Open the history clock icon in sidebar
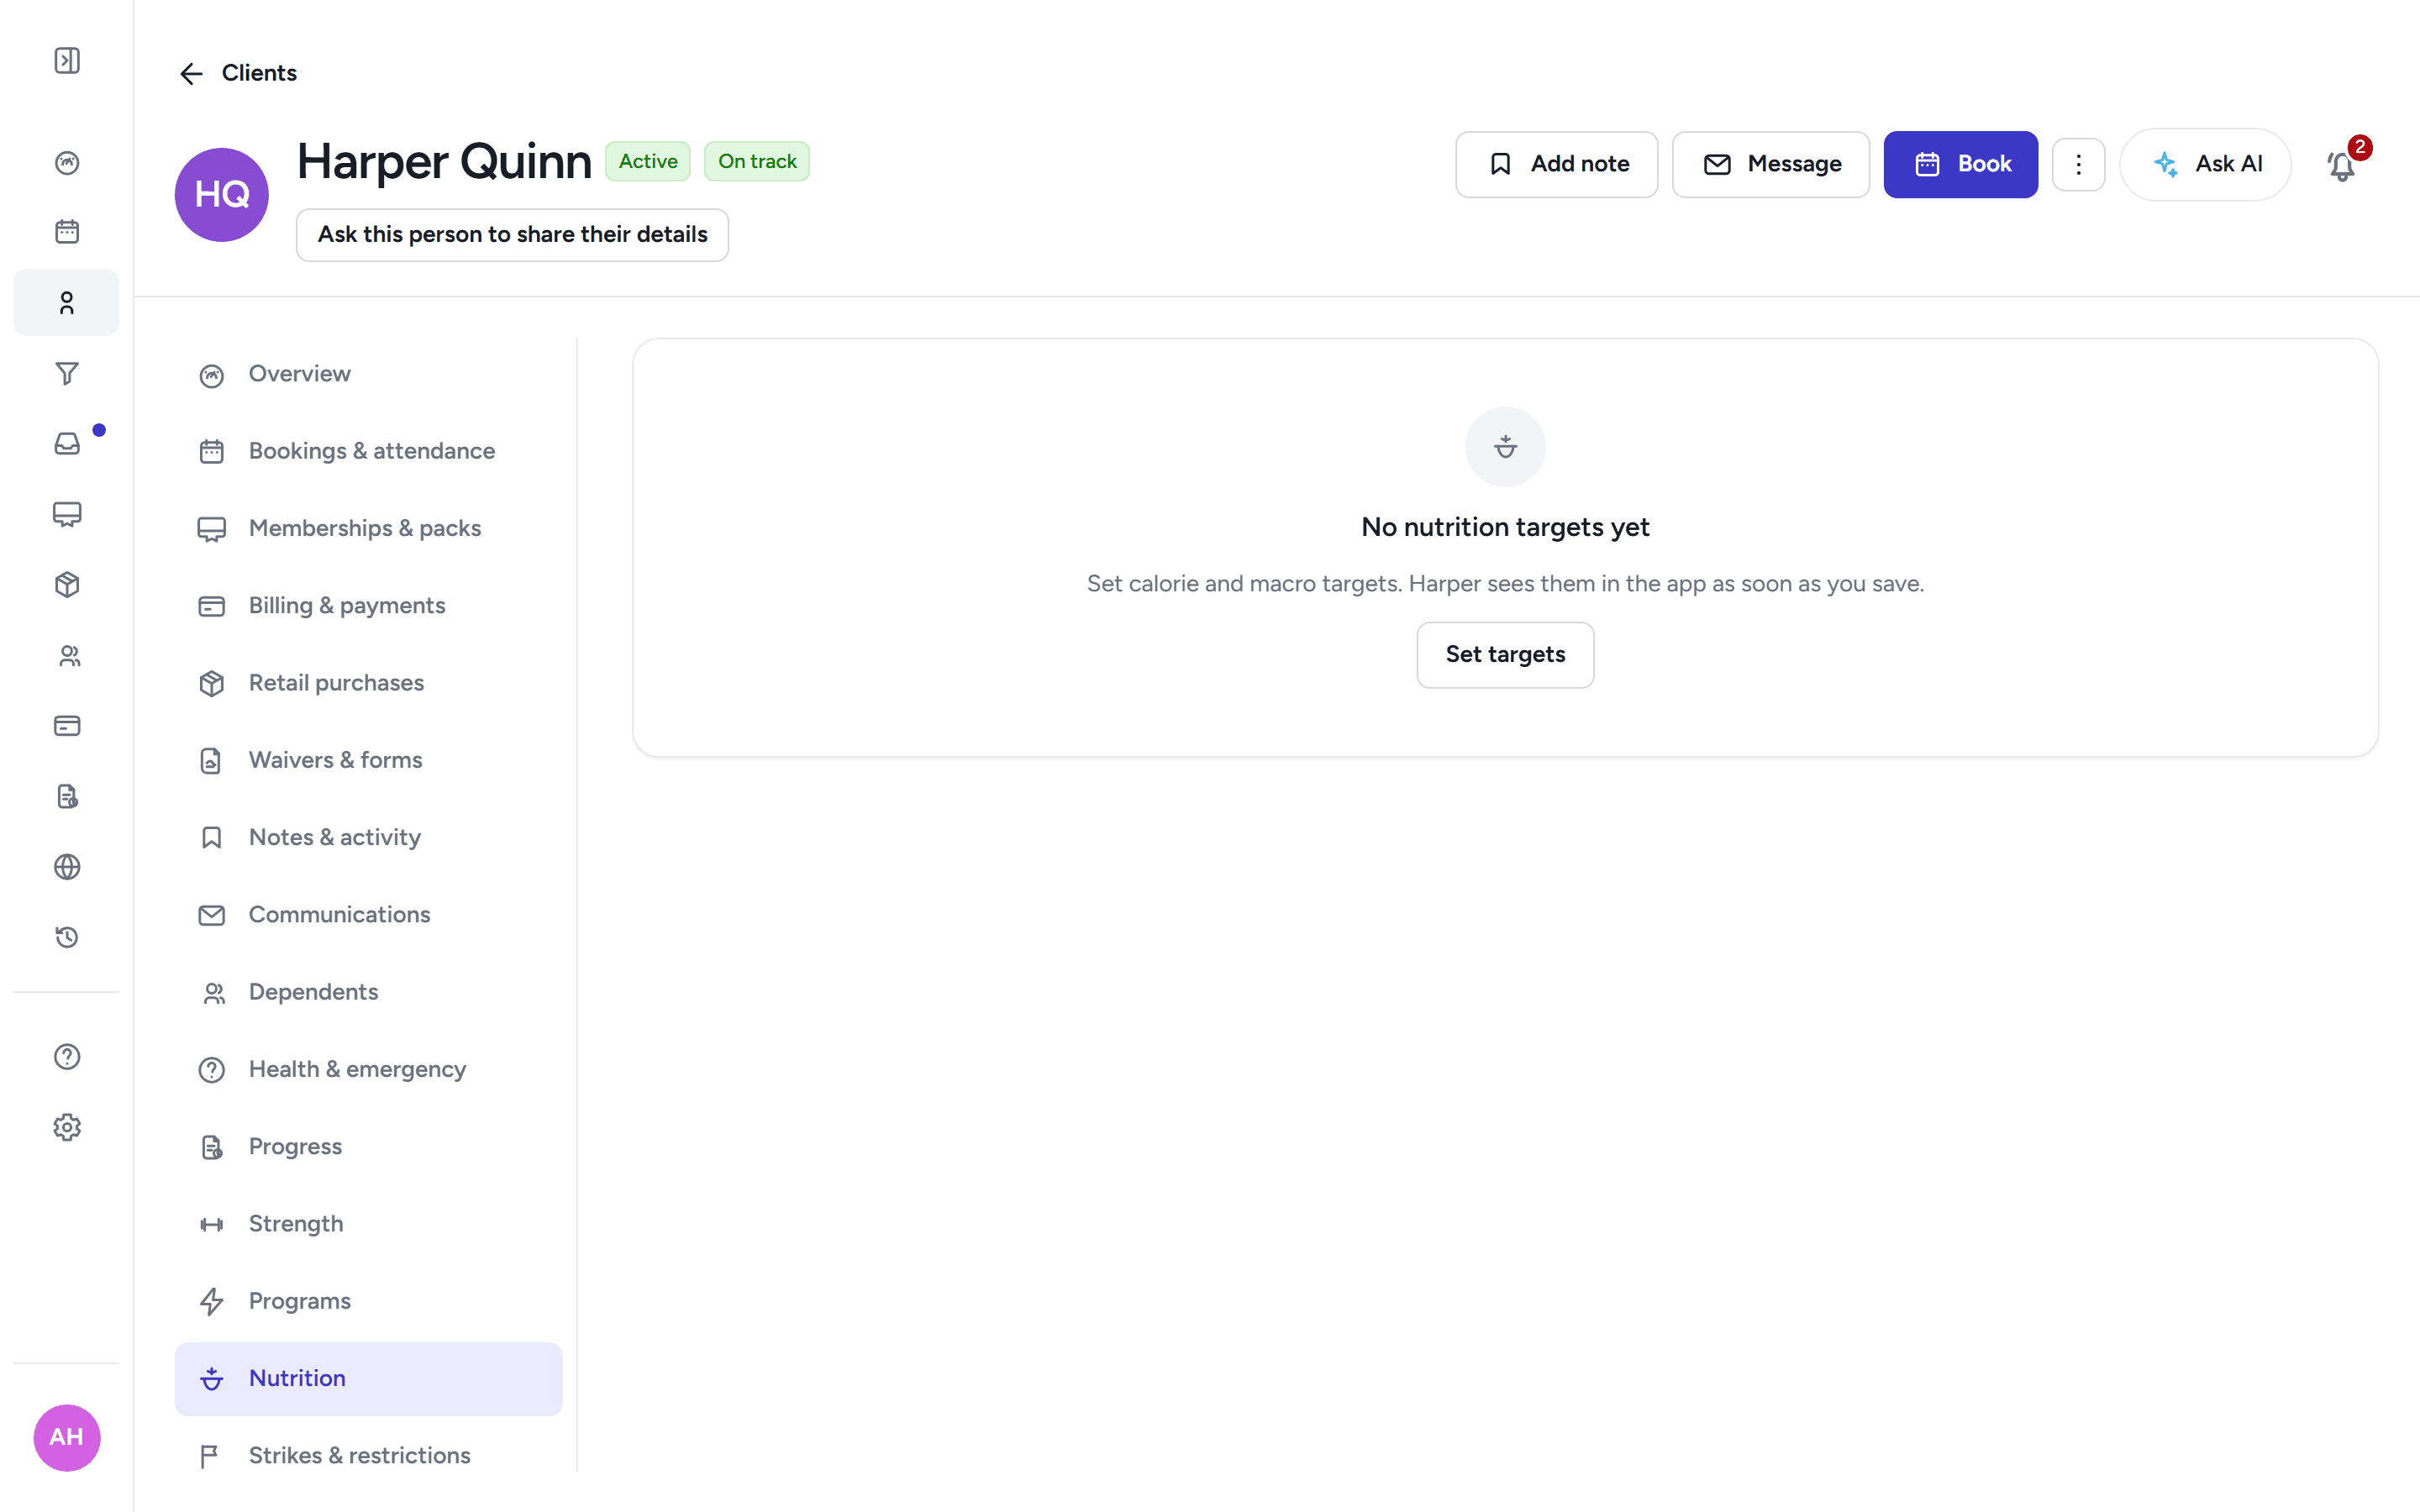The width and height of the screenshot is (2420, 1512). click(x=67, y=936)
